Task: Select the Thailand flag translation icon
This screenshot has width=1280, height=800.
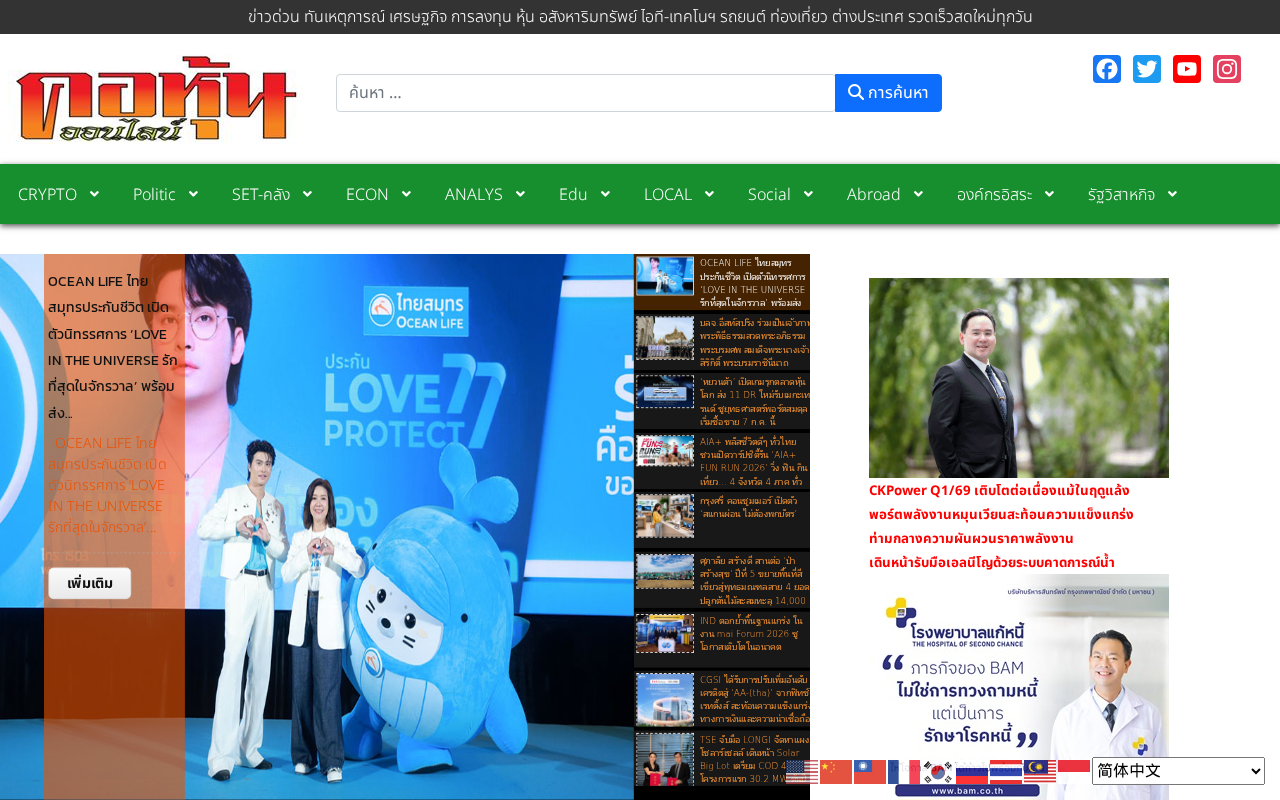Action: 1006,771
